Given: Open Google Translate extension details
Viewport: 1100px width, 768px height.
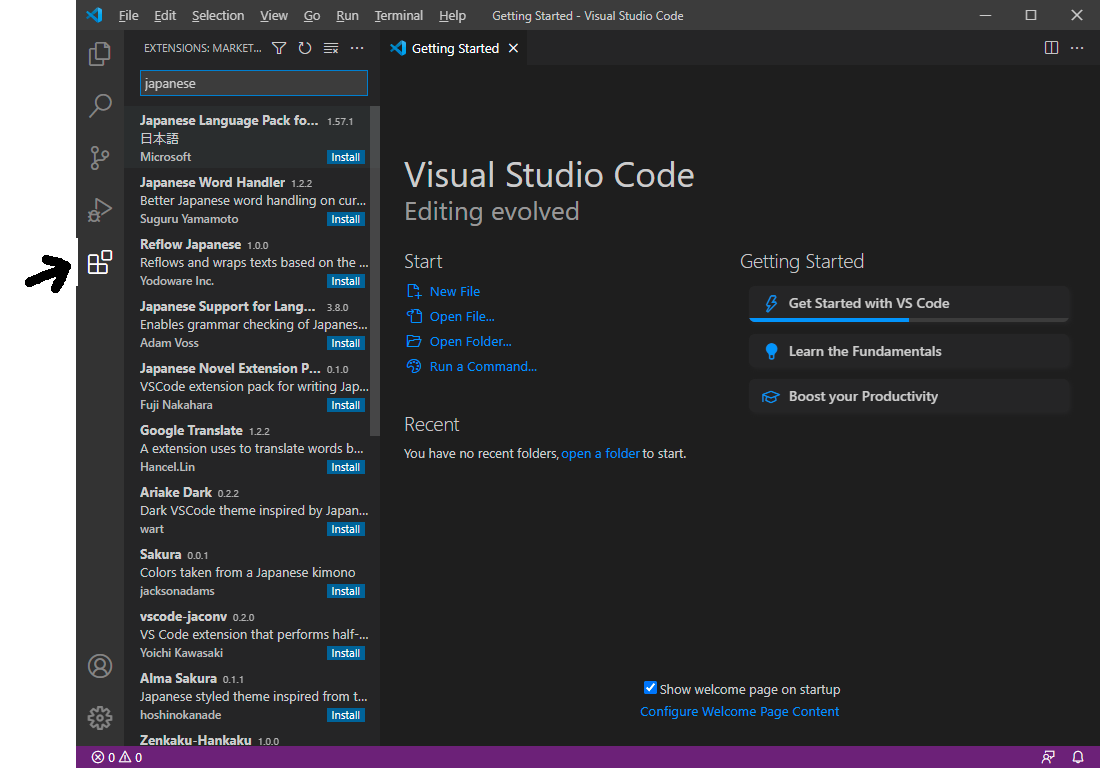Looking at the screenshot, I should coord(247,447).
